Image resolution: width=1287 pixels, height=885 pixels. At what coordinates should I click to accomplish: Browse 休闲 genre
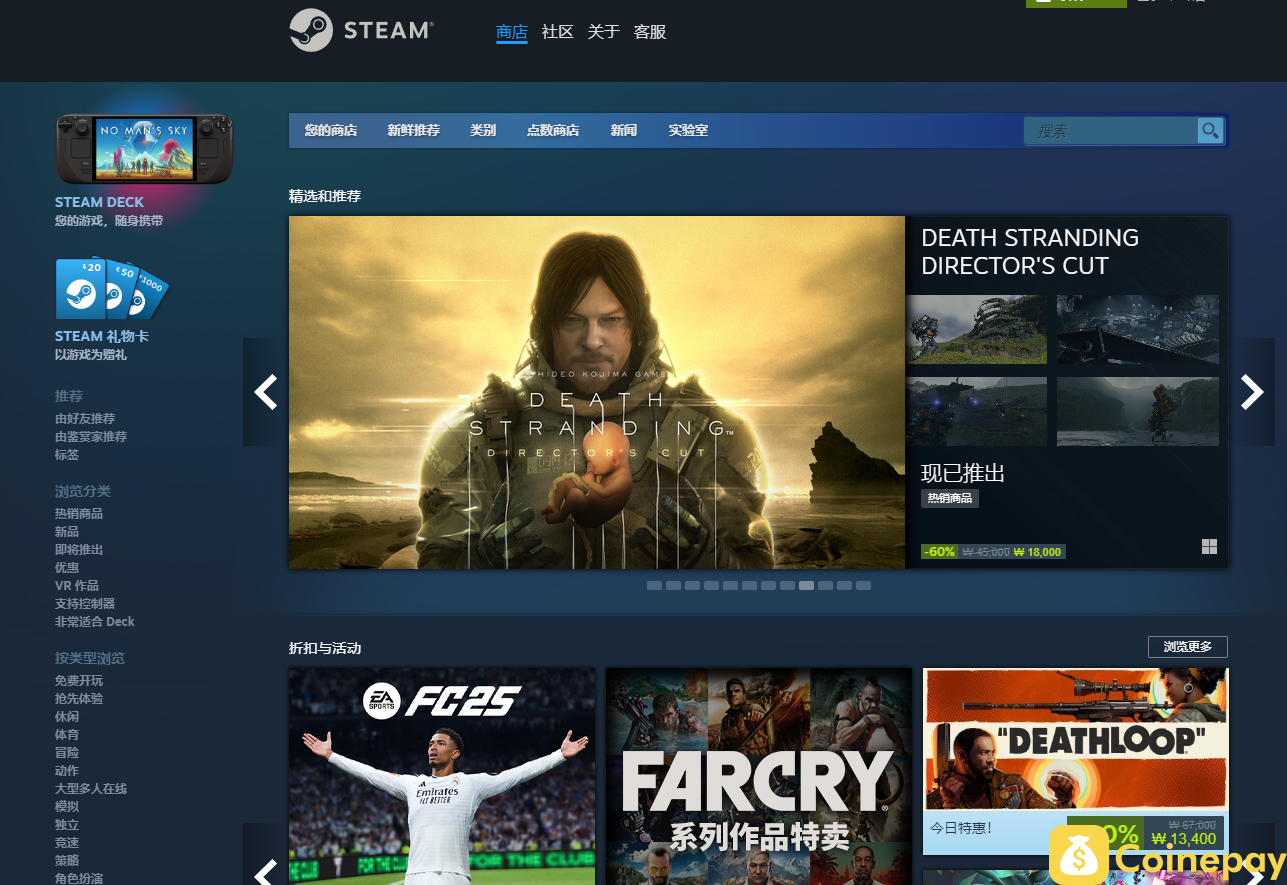(67, 716)
